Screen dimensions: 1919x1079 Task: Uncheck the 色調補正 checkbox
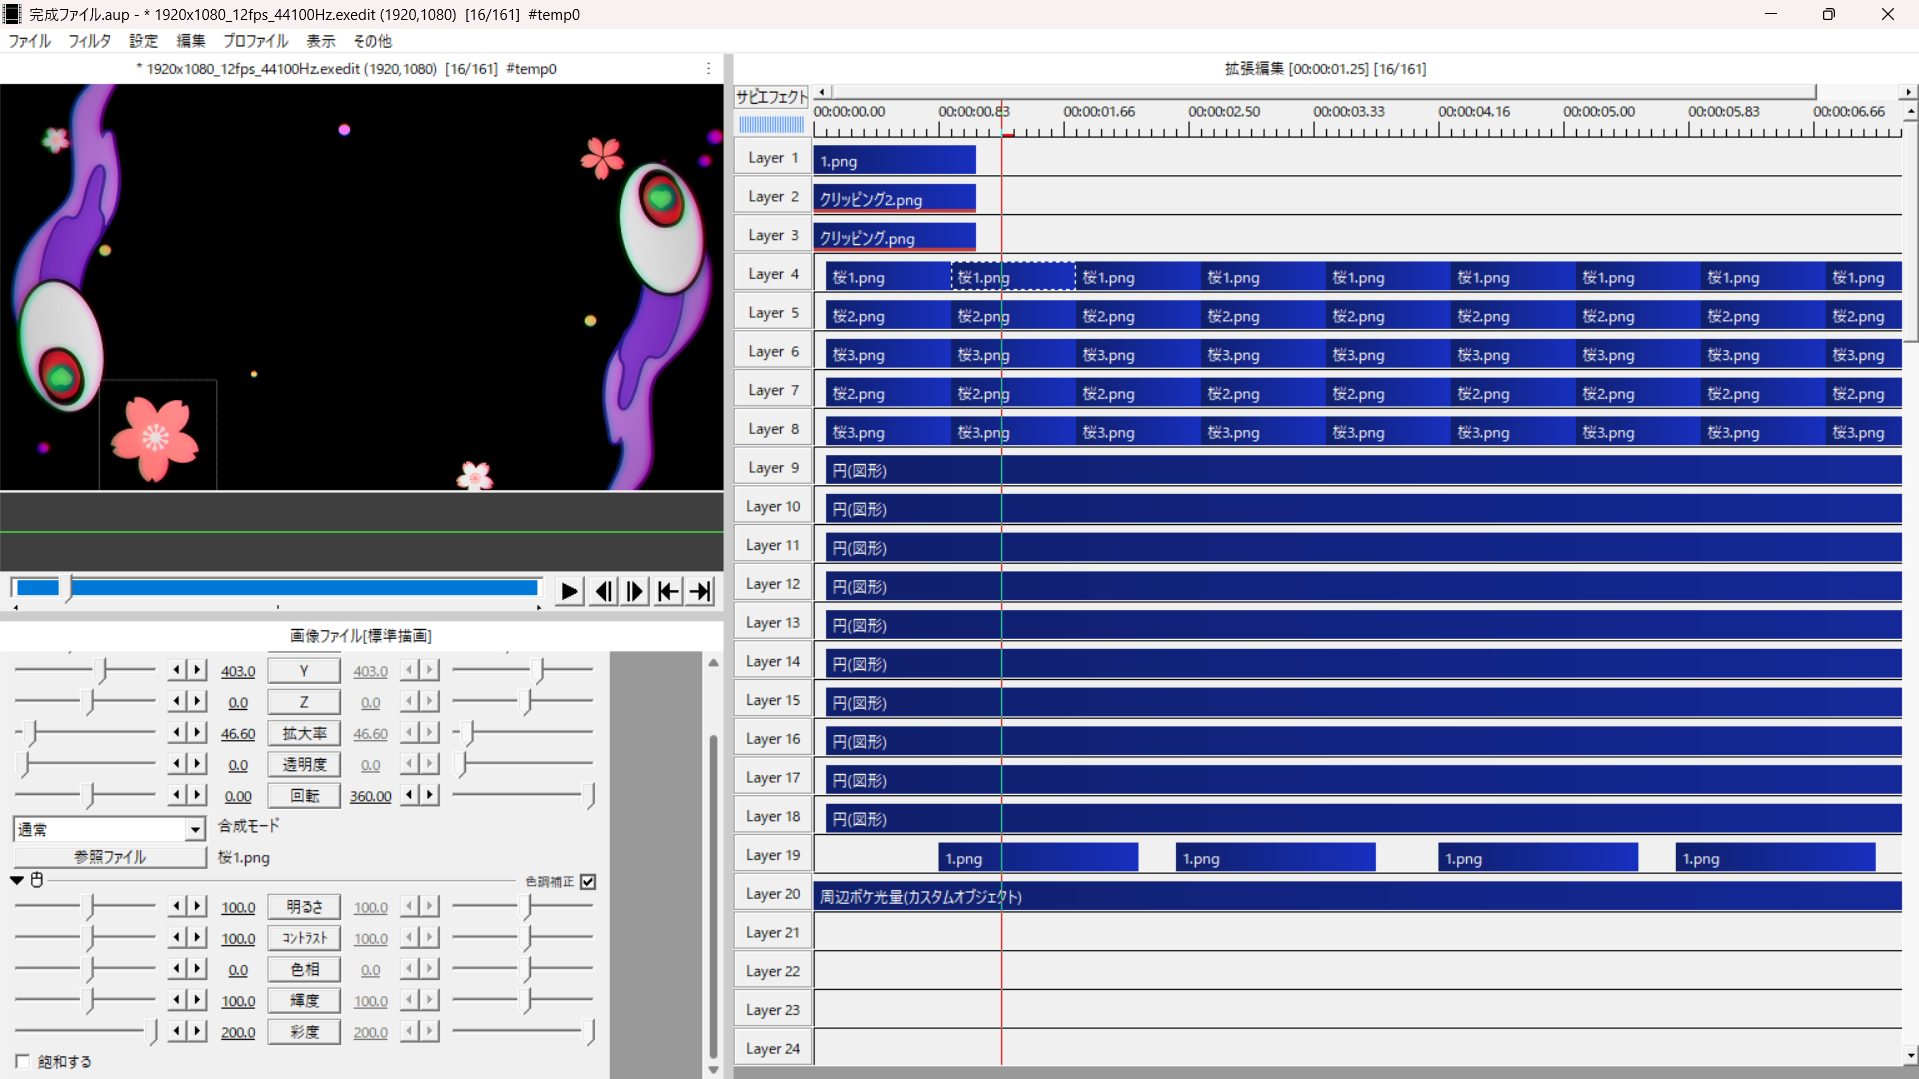(x=588, y=881)
